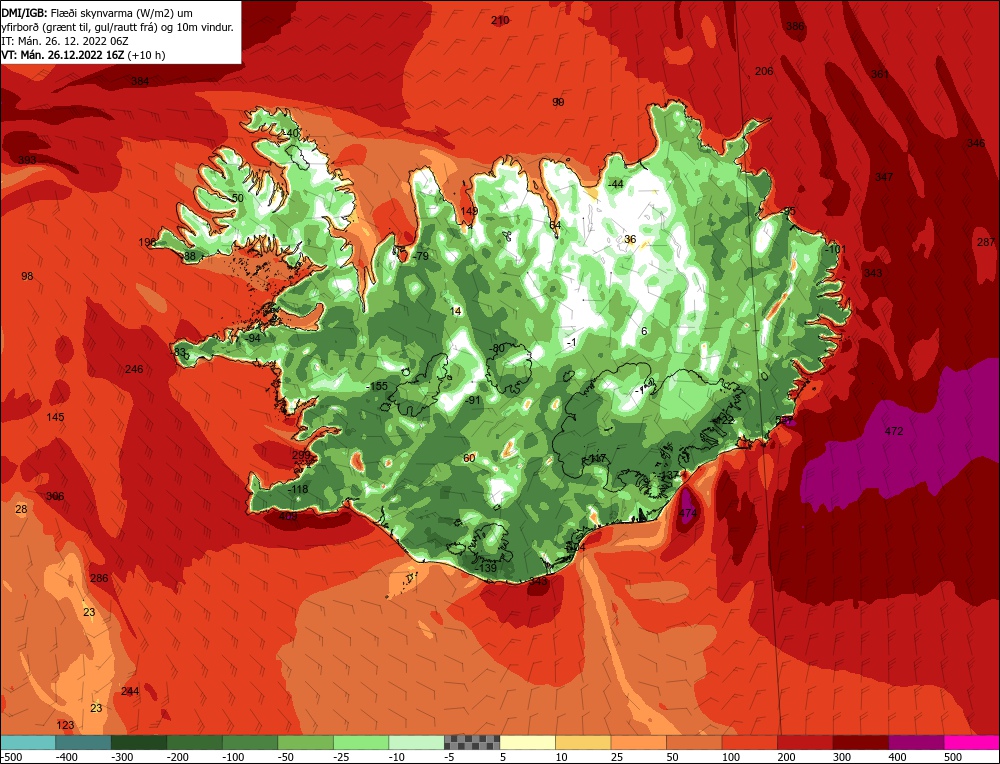Pick the green legend swatch between -100 and -50
1000x764 pixels.
(250, 742)
